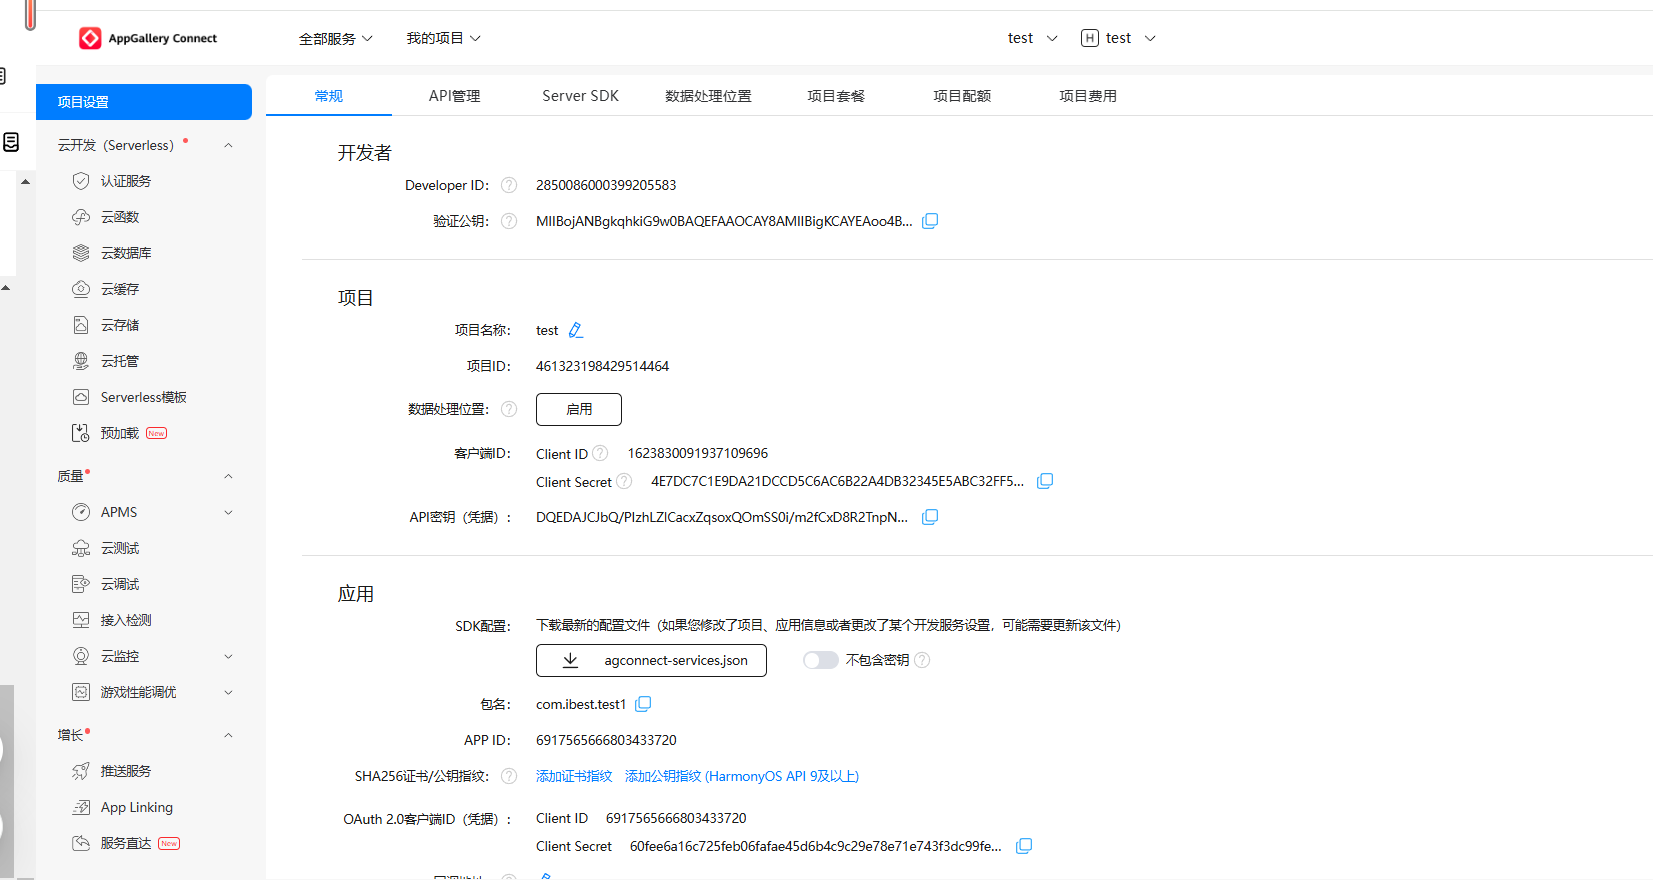
Task: Select 项目设置 in the sidebar
Action: pos(144,102)
